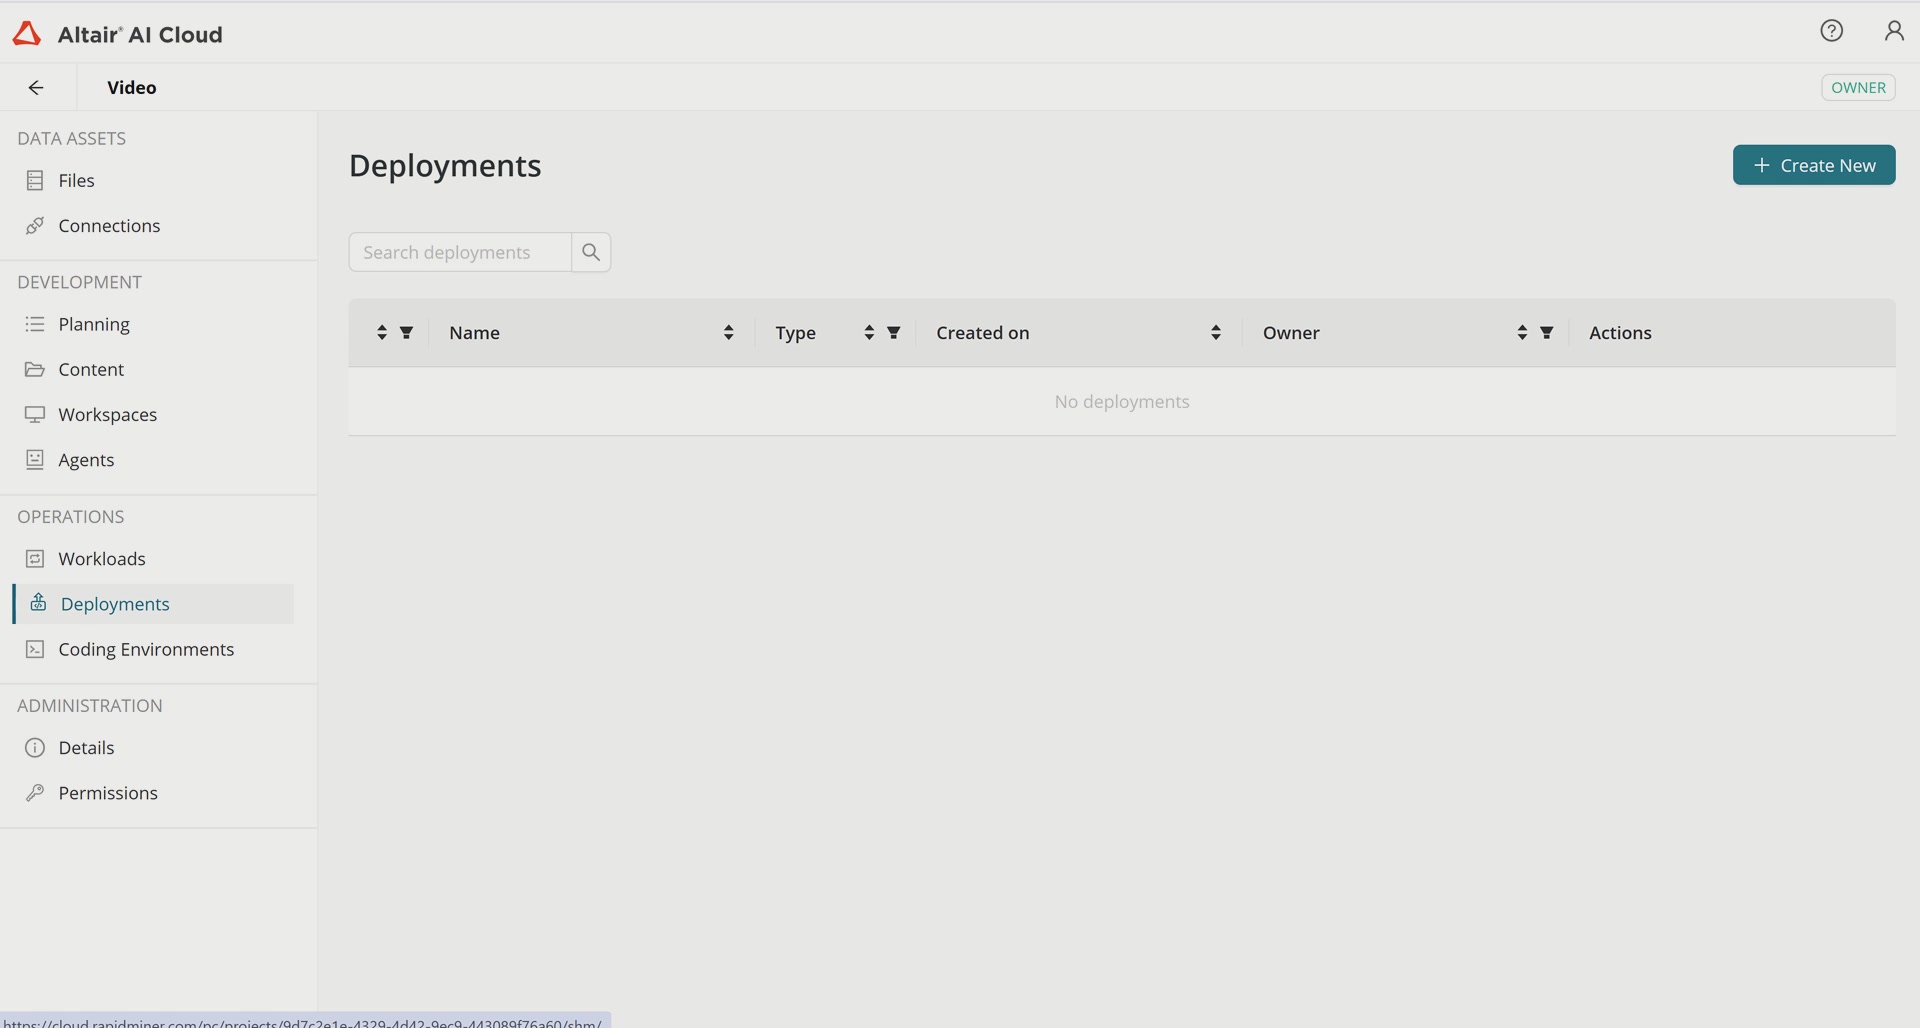Image resolution: width=1920 pixels, height=1028 pixels.
Task: Open the user profile icon
Action: 1893,31
